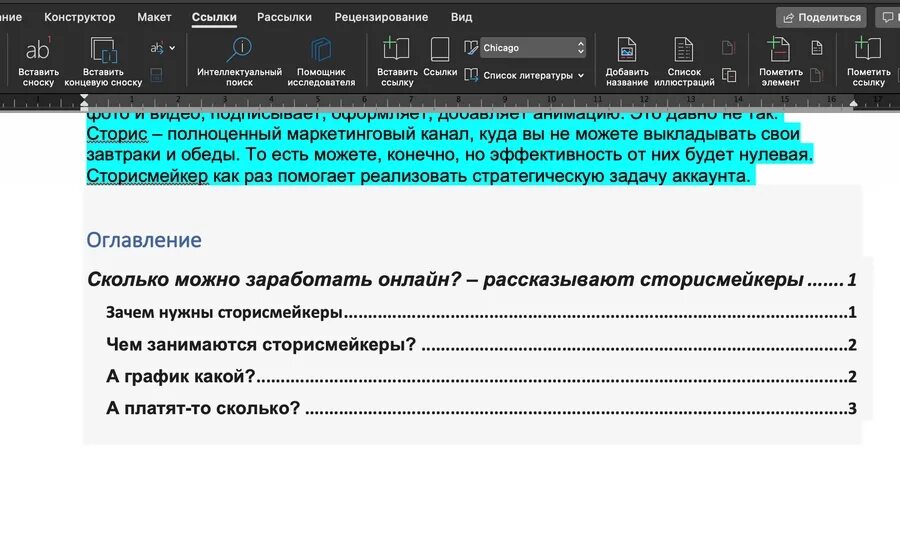Follow TOC entry Чем занимаются сторисмейкеры?
This screenshot has width=900, height=553.
481,345
